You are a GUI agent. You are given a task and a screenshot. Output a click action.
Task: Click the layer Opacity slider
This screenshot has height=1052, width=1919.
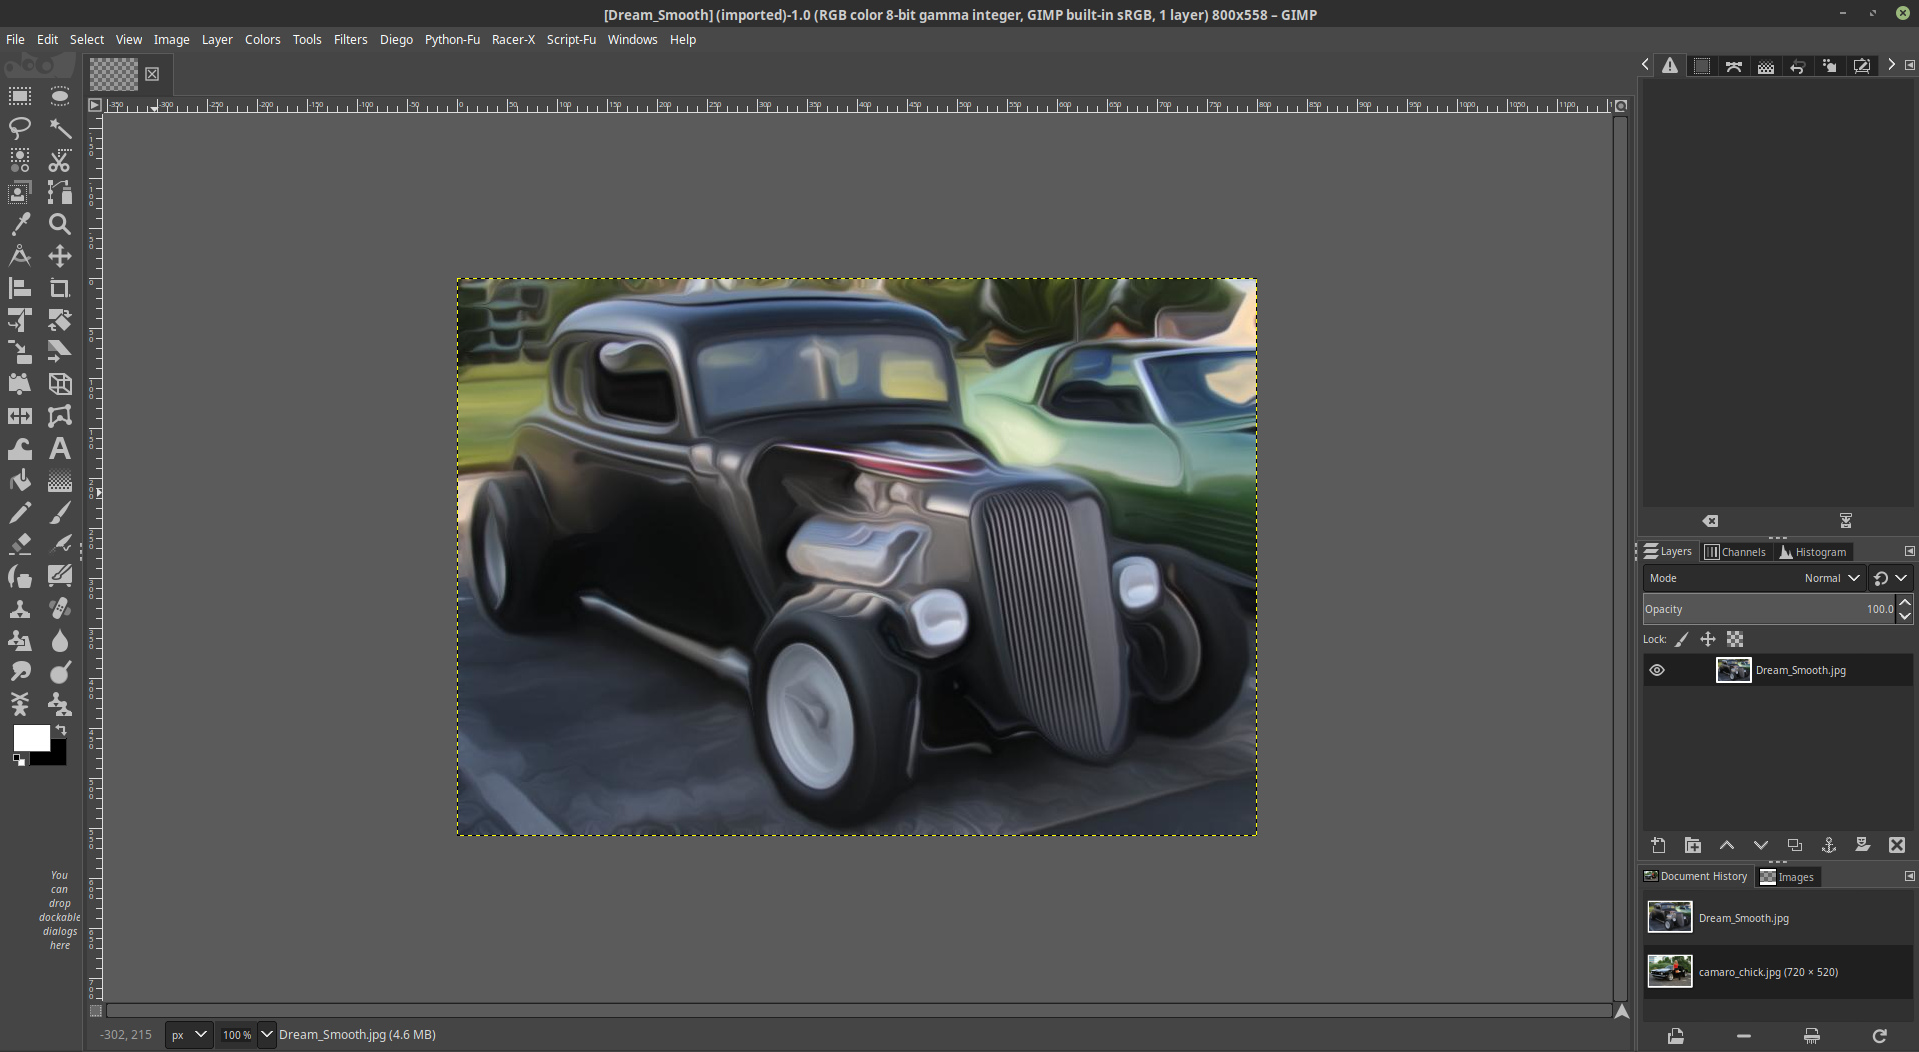point(1769,609)
